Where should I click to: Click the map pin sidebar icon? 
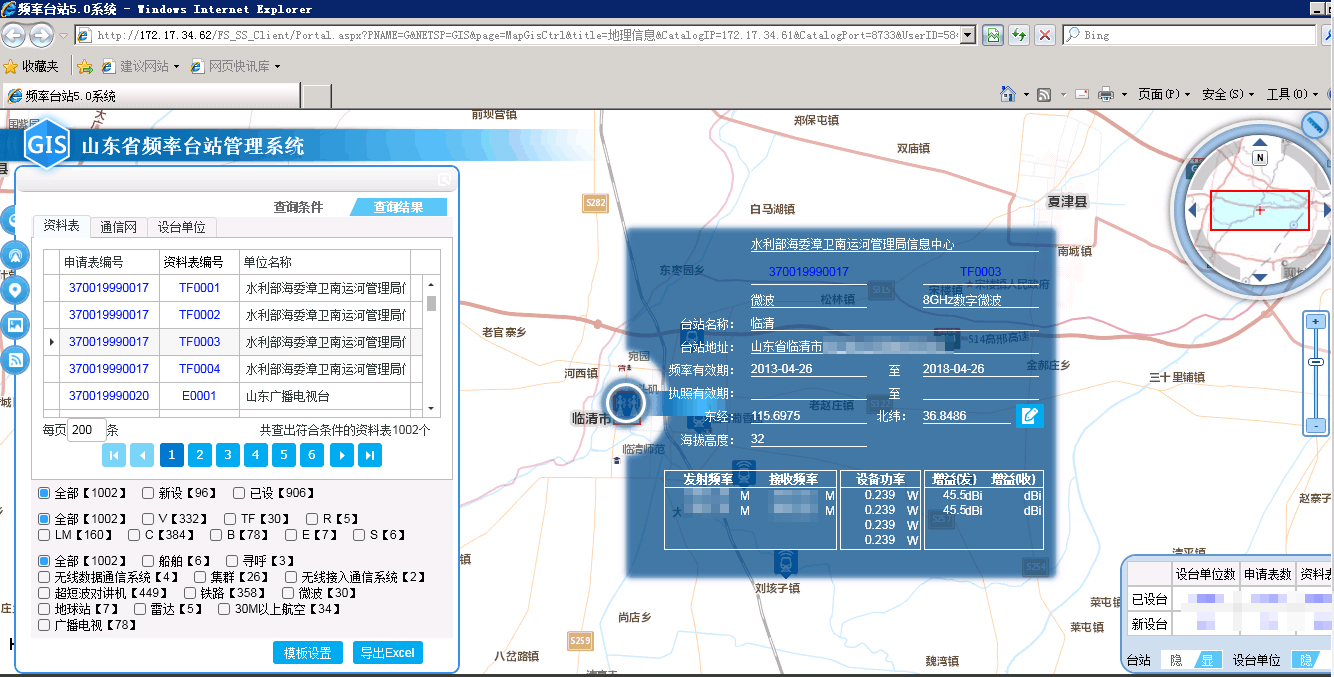[15, 290]
